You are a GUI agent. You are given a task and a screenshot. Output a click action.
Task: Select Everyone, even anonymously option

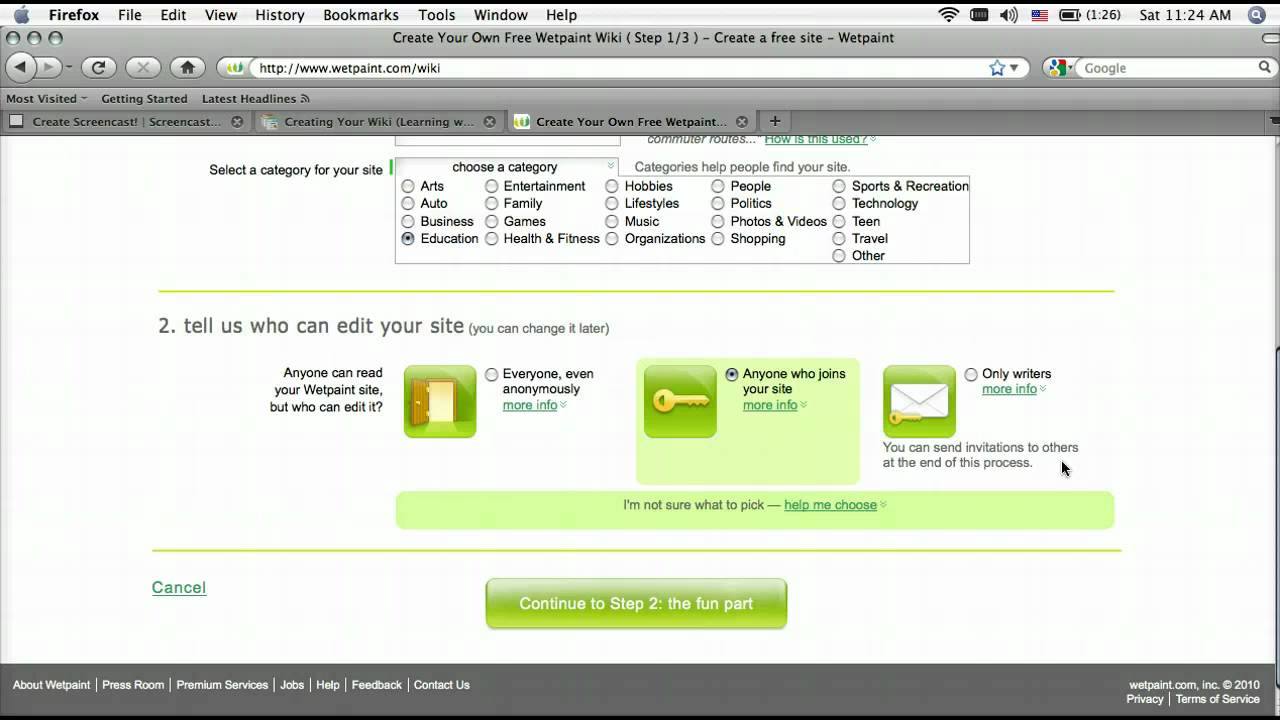point(491,375)
